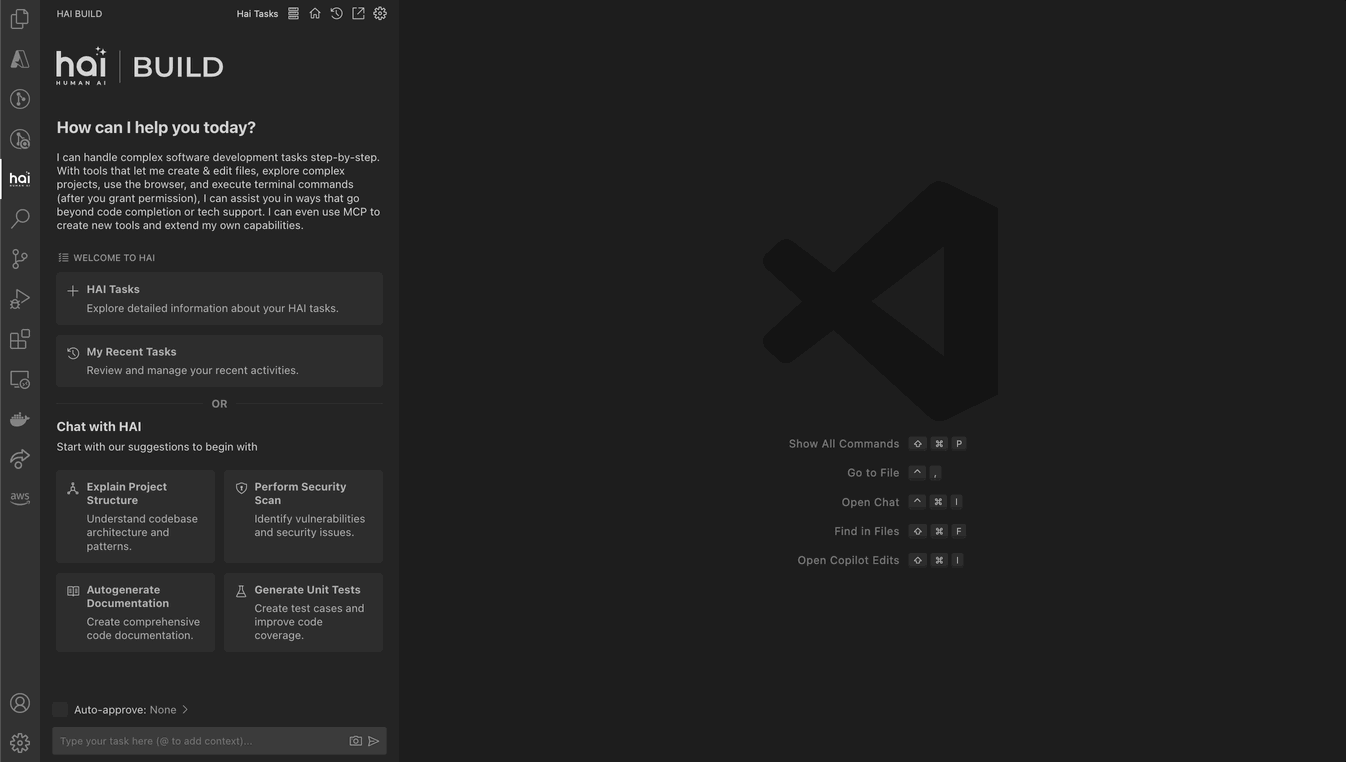
Task: Open the Accounts profile icon
Action: point(20,703)
